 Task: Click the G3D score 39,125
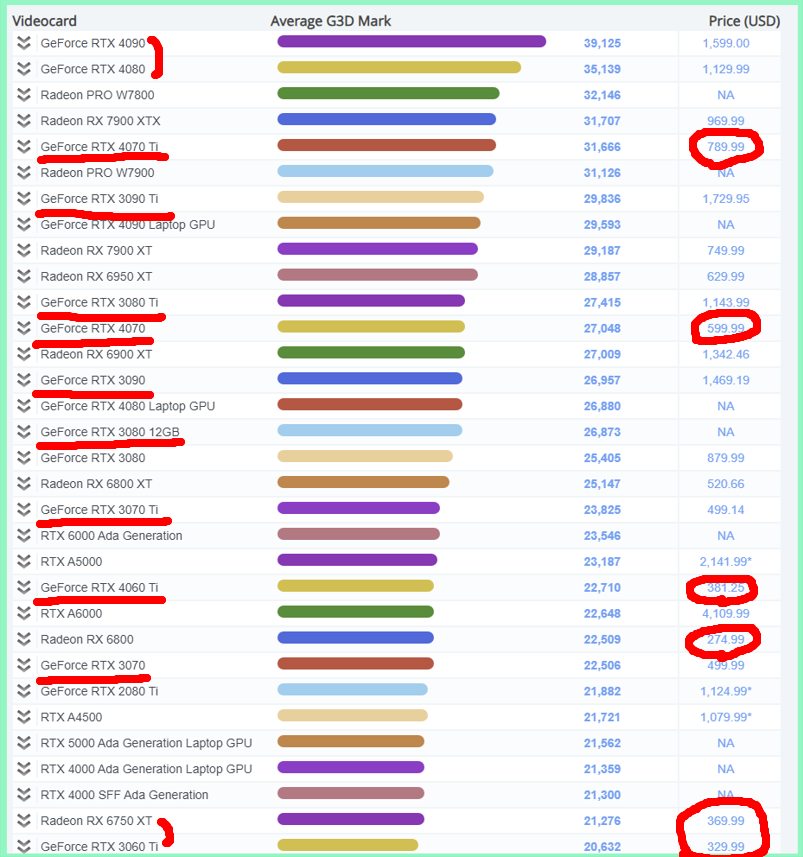(602, 43)
